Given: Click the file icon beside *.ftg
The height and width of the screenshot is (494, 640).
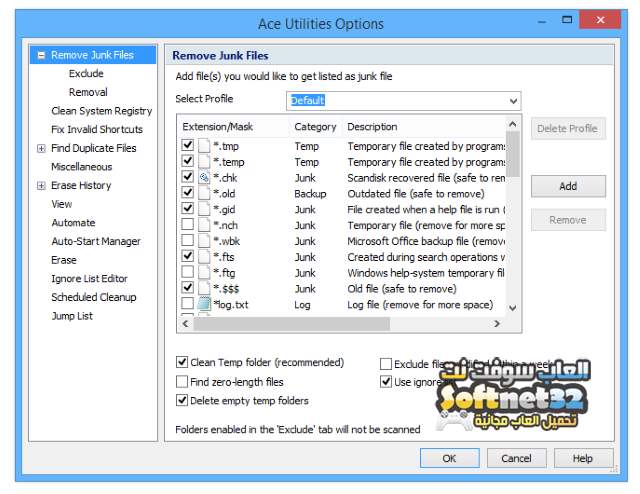Looking at the screenshot, I should [x=204, y=272].
